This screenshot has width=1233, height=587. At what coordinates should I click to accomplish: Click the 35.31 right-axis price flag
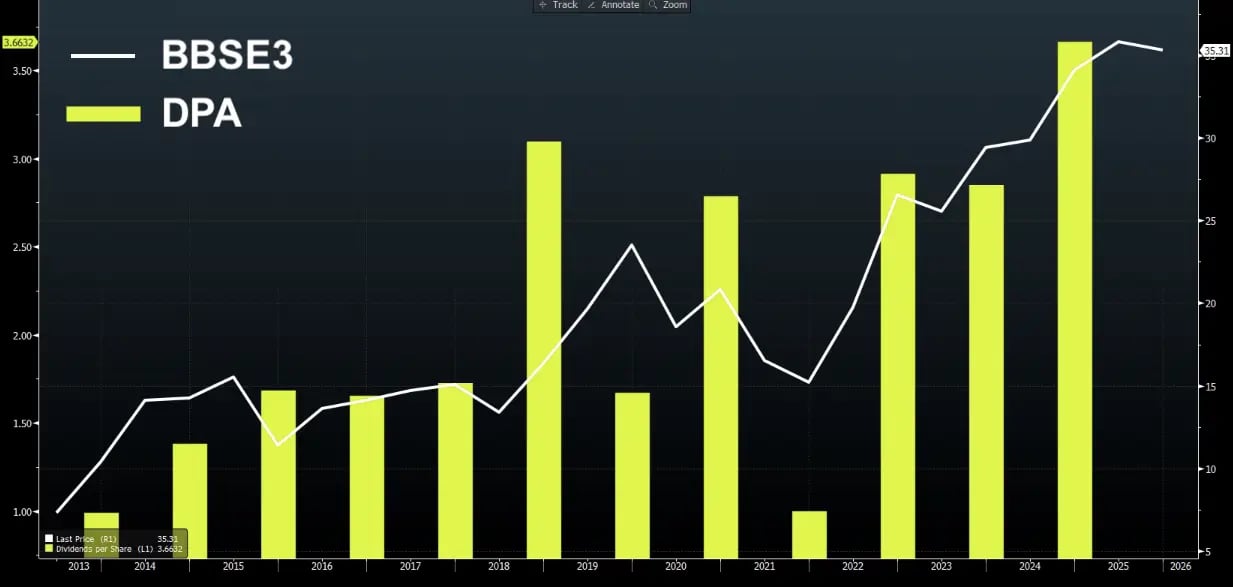pyautogui.click(x=1216, y=50)
